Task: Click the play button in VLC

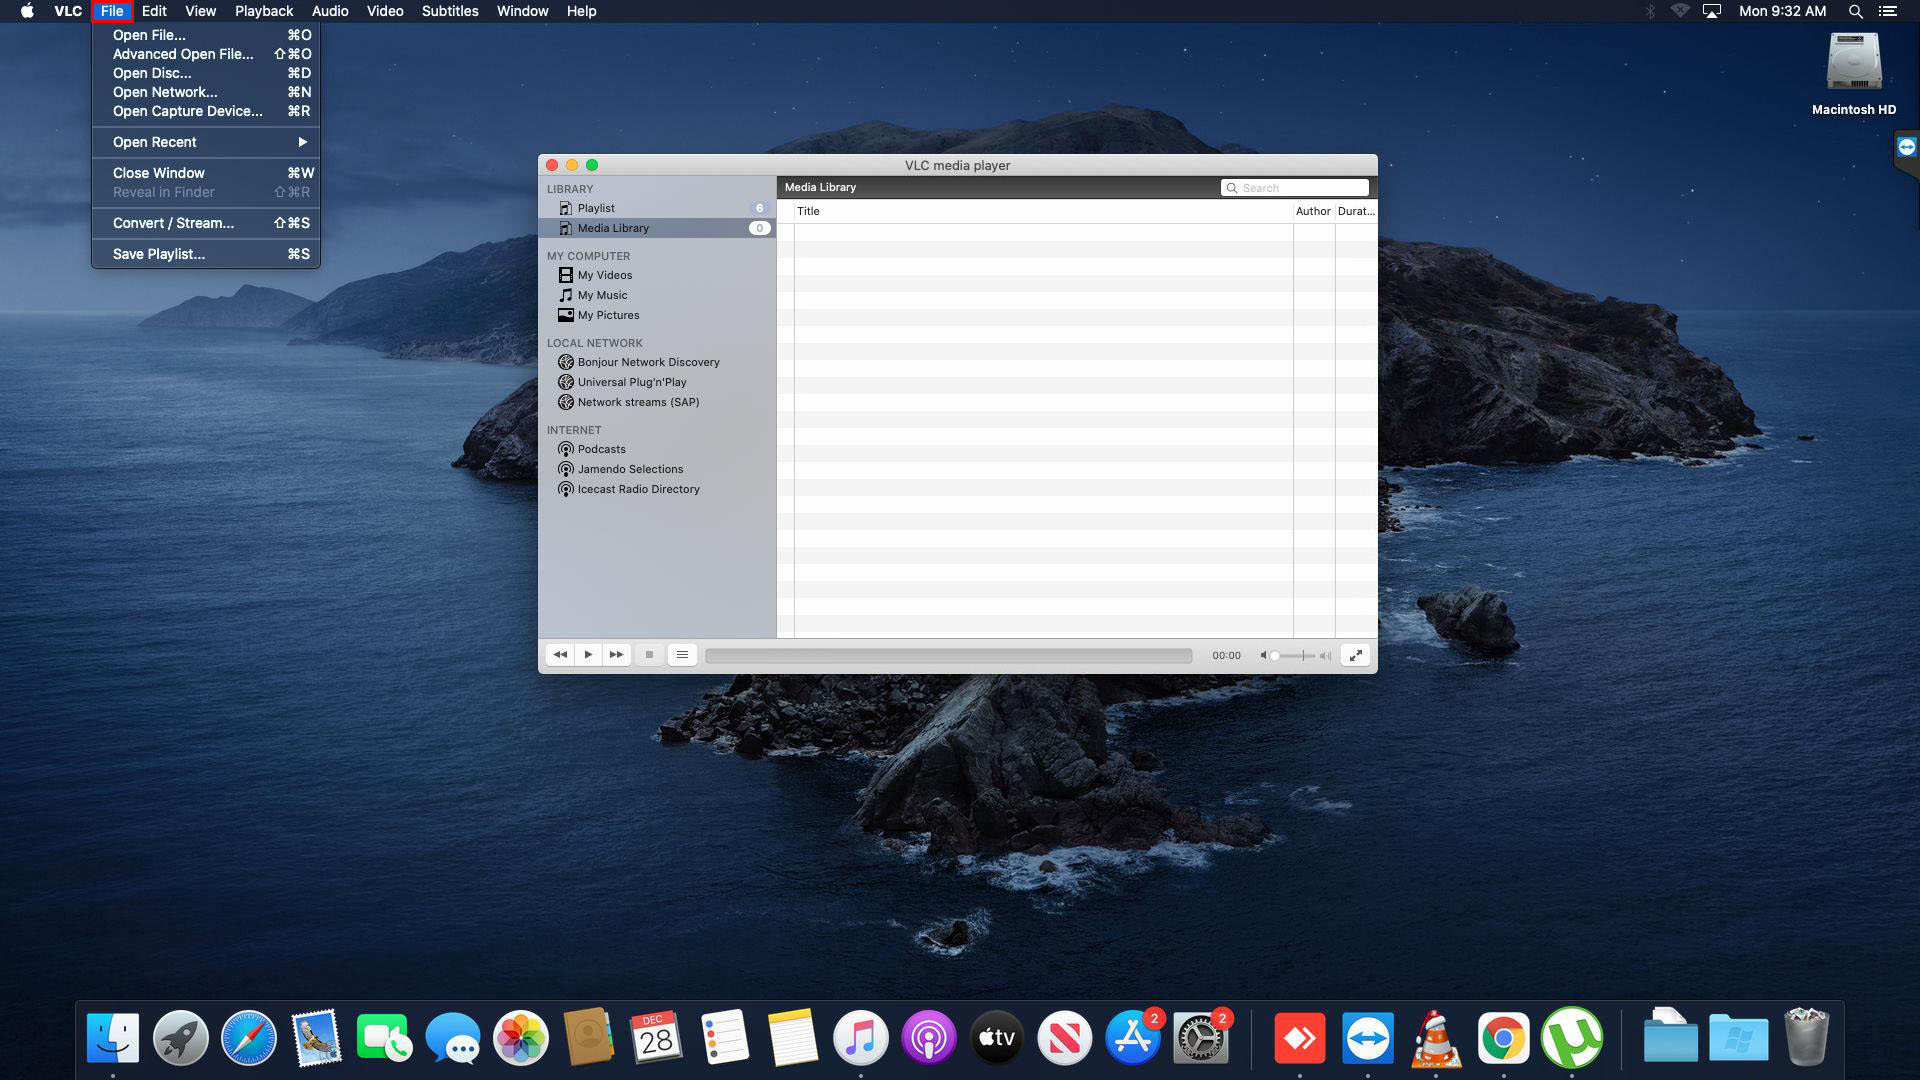Action: tap(588, 655)
